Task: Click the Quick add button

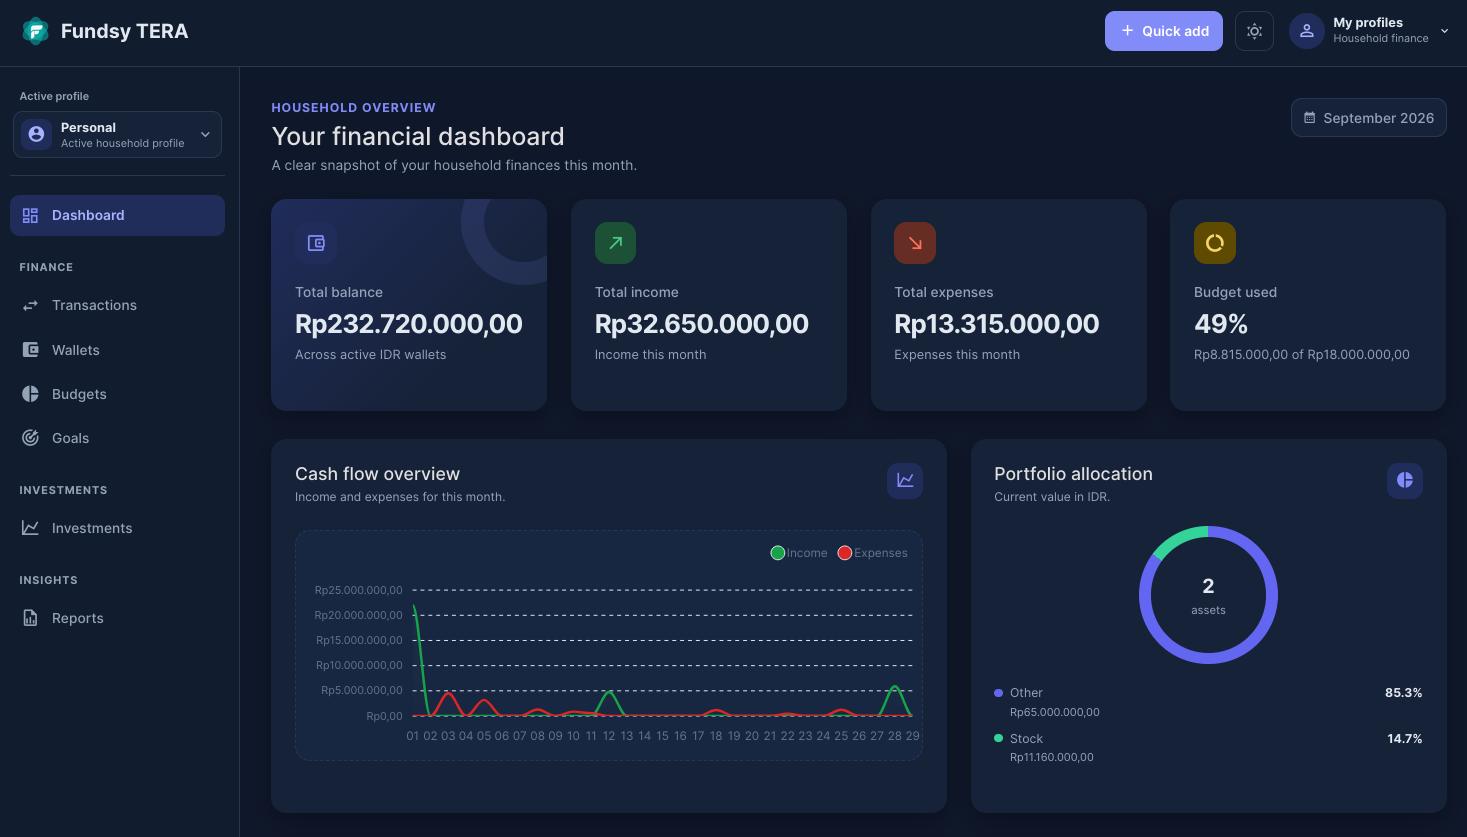Action: pos(1163,31)
